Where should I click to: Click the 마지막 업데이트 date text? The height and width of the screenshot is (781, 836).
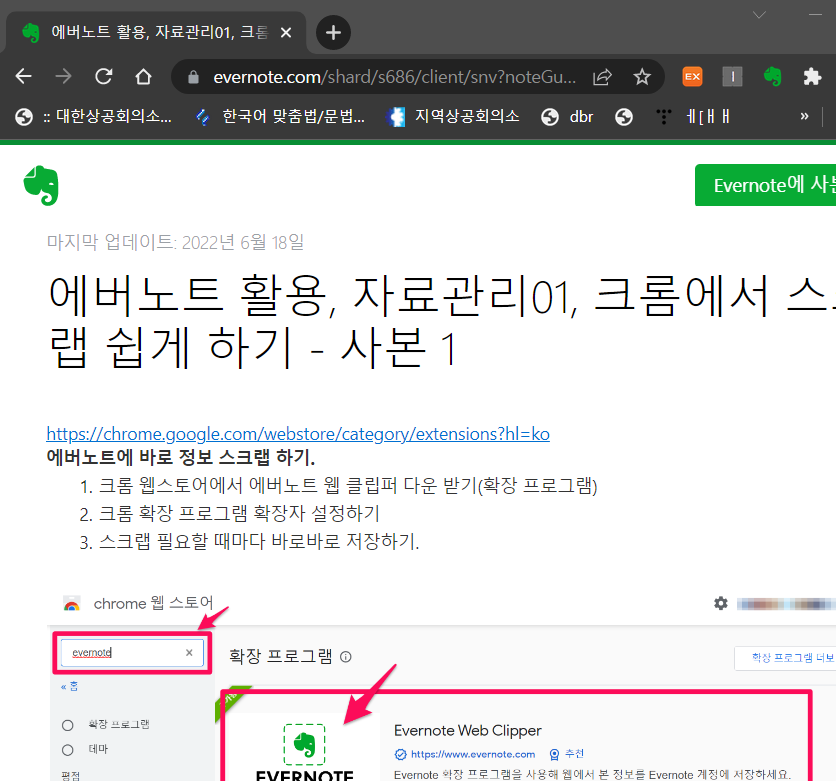[x=175, y=242]
